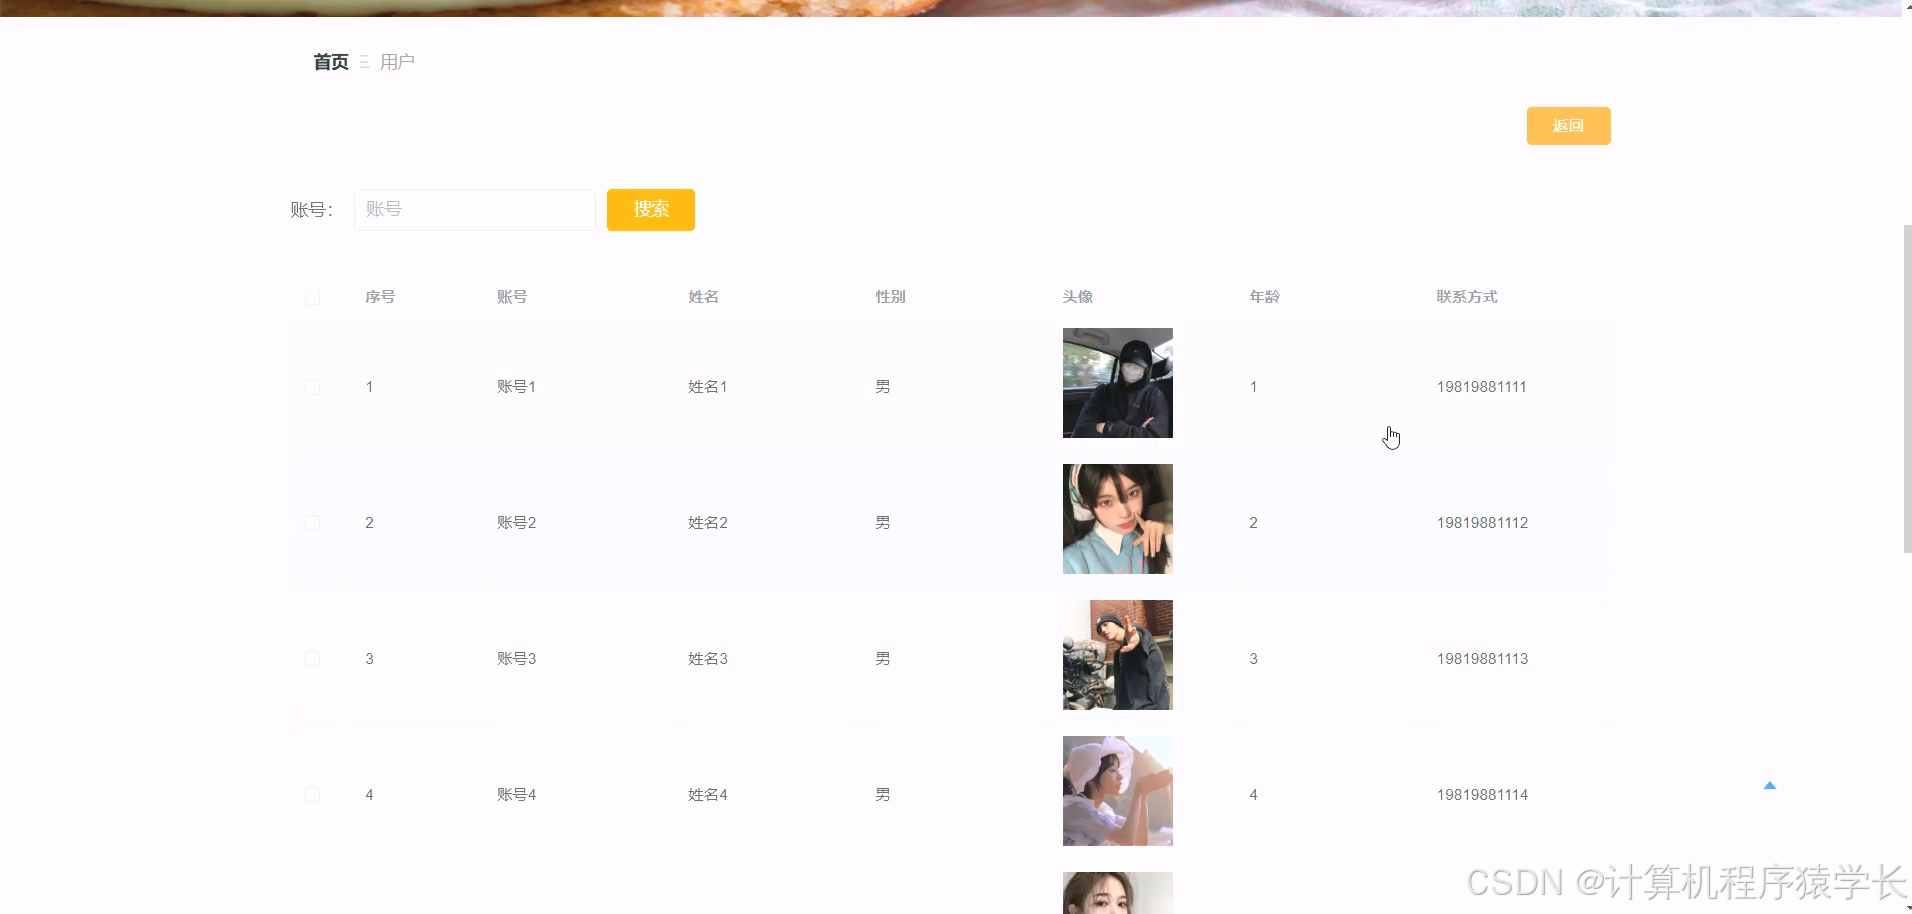Open the avatar thumbnail of 姓名1
This screenshot has width=1912, height=914.
[x=1117, y=383]
